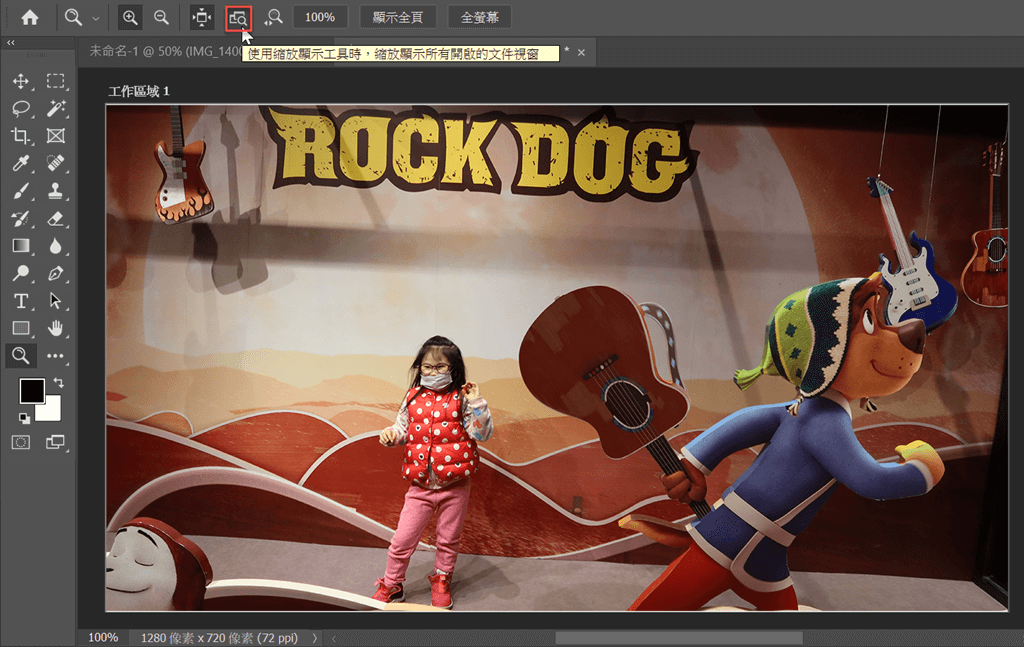This screenshot has width=1024, height=647.
Task: Select the Pen tool
Action: (x=56, y=273)
